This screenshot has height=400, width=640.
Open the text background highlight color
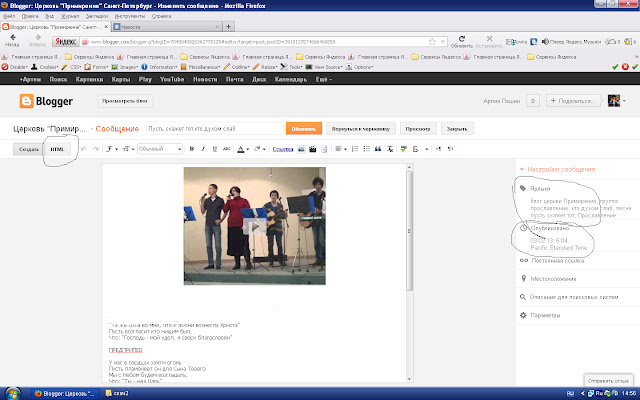(x=260, y=149)
